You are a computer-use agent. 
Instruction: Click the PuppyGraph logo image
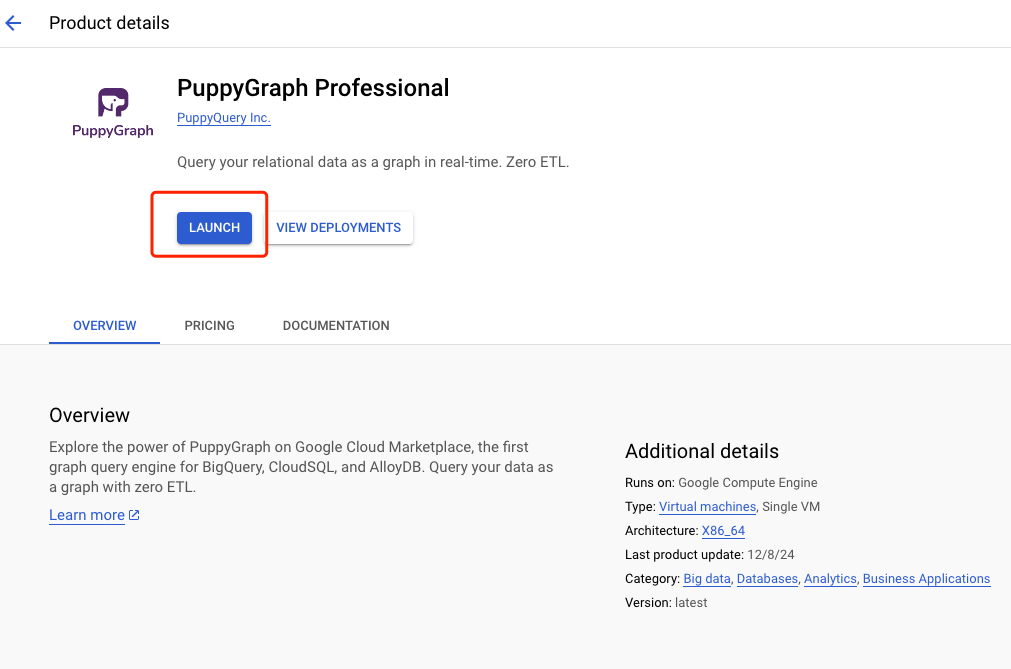[x=113, y=112]
